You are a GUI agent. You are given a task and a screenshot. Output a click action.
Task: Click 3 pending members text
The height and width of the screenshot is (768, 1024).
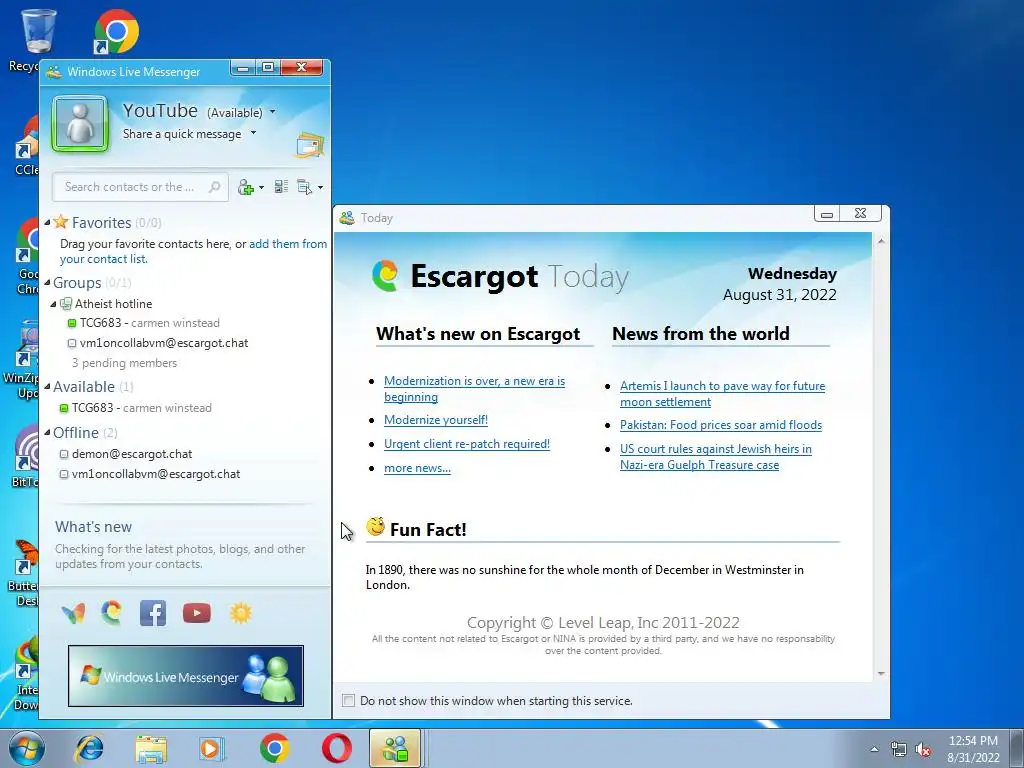pos(124,363)
